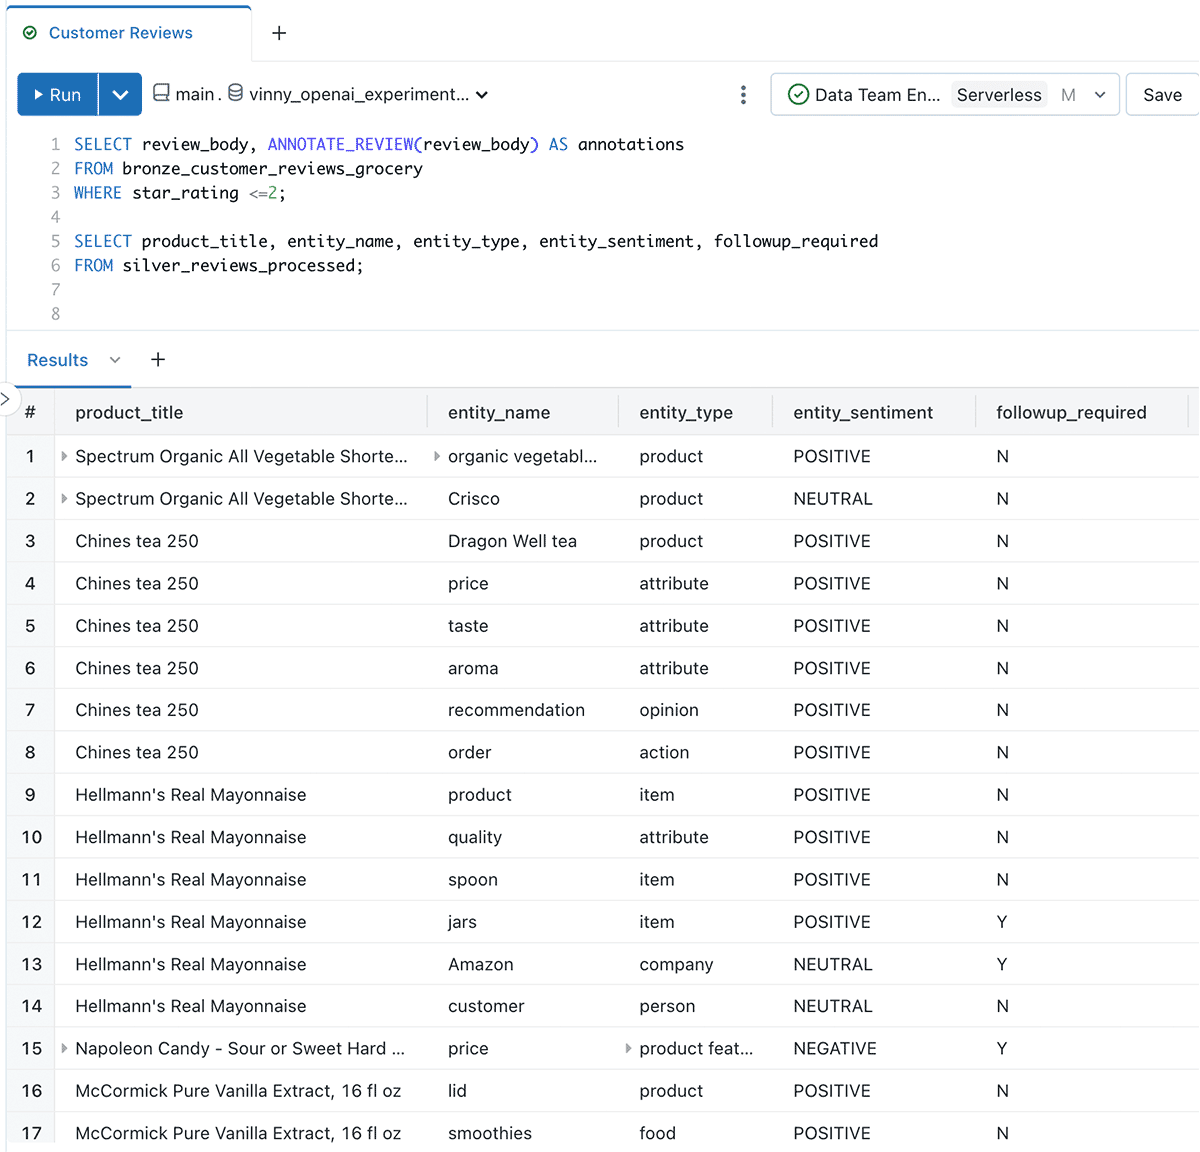
Task: Open the Run options dropdown arrow
Action: pyautogui.click(x=120, y=95)
